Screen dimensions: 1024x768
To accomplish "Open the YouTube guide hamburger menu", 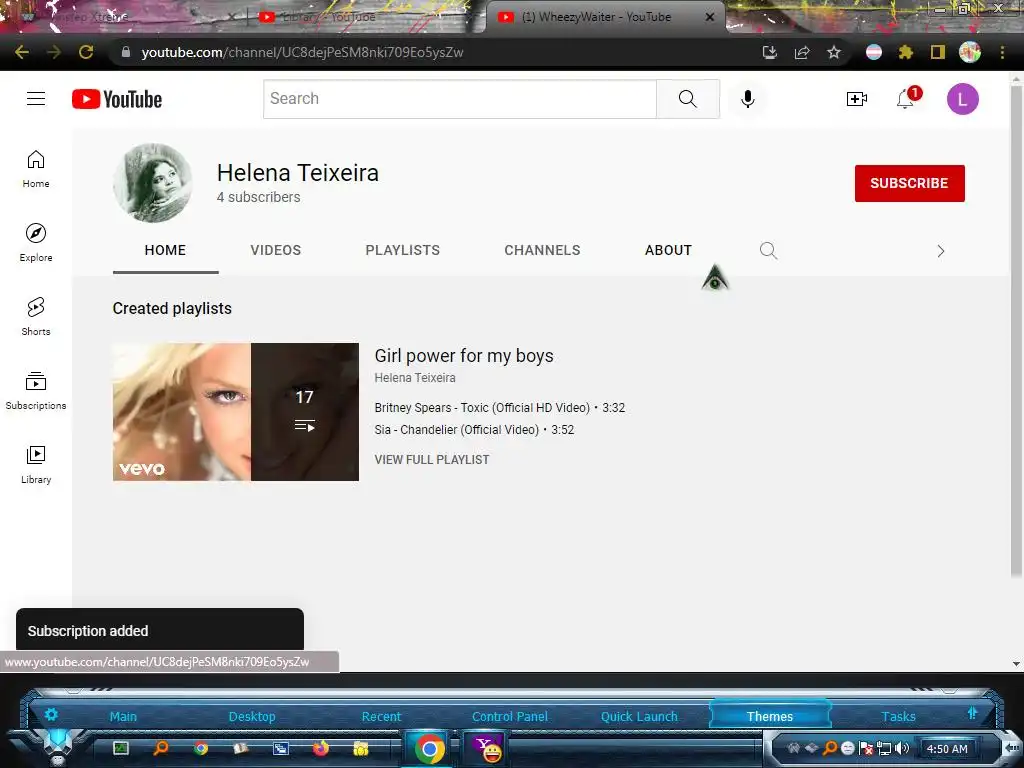I will (x=36, y=99).
